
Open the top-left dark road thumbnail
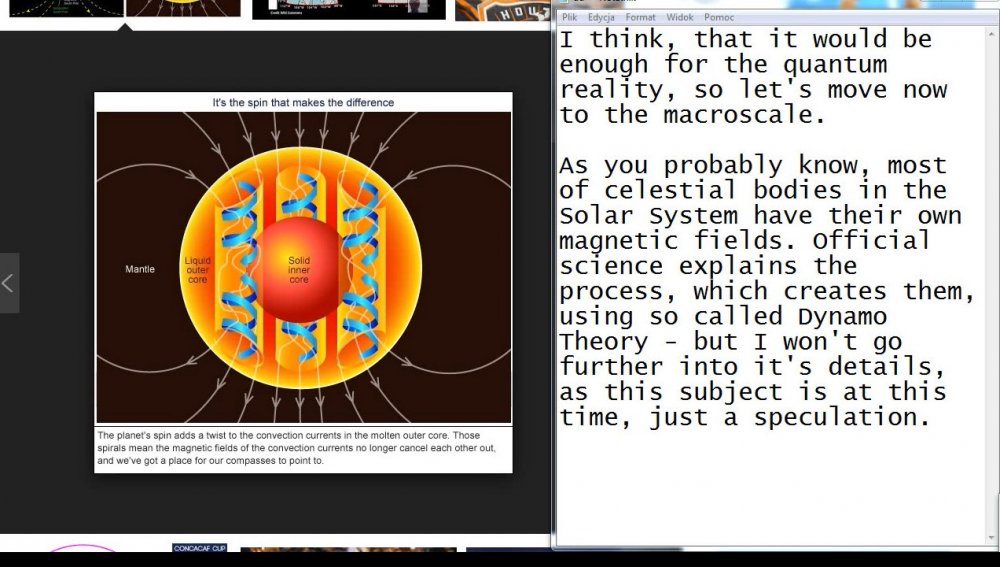pos(62,8)
